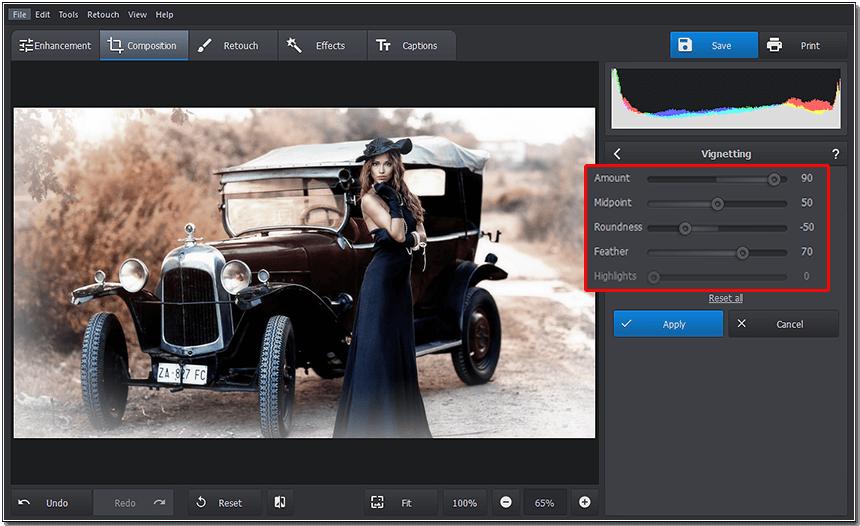Switch to the Retouch tab with brush icon
This screenshot has width=860, height=526.
coord(233,46)
